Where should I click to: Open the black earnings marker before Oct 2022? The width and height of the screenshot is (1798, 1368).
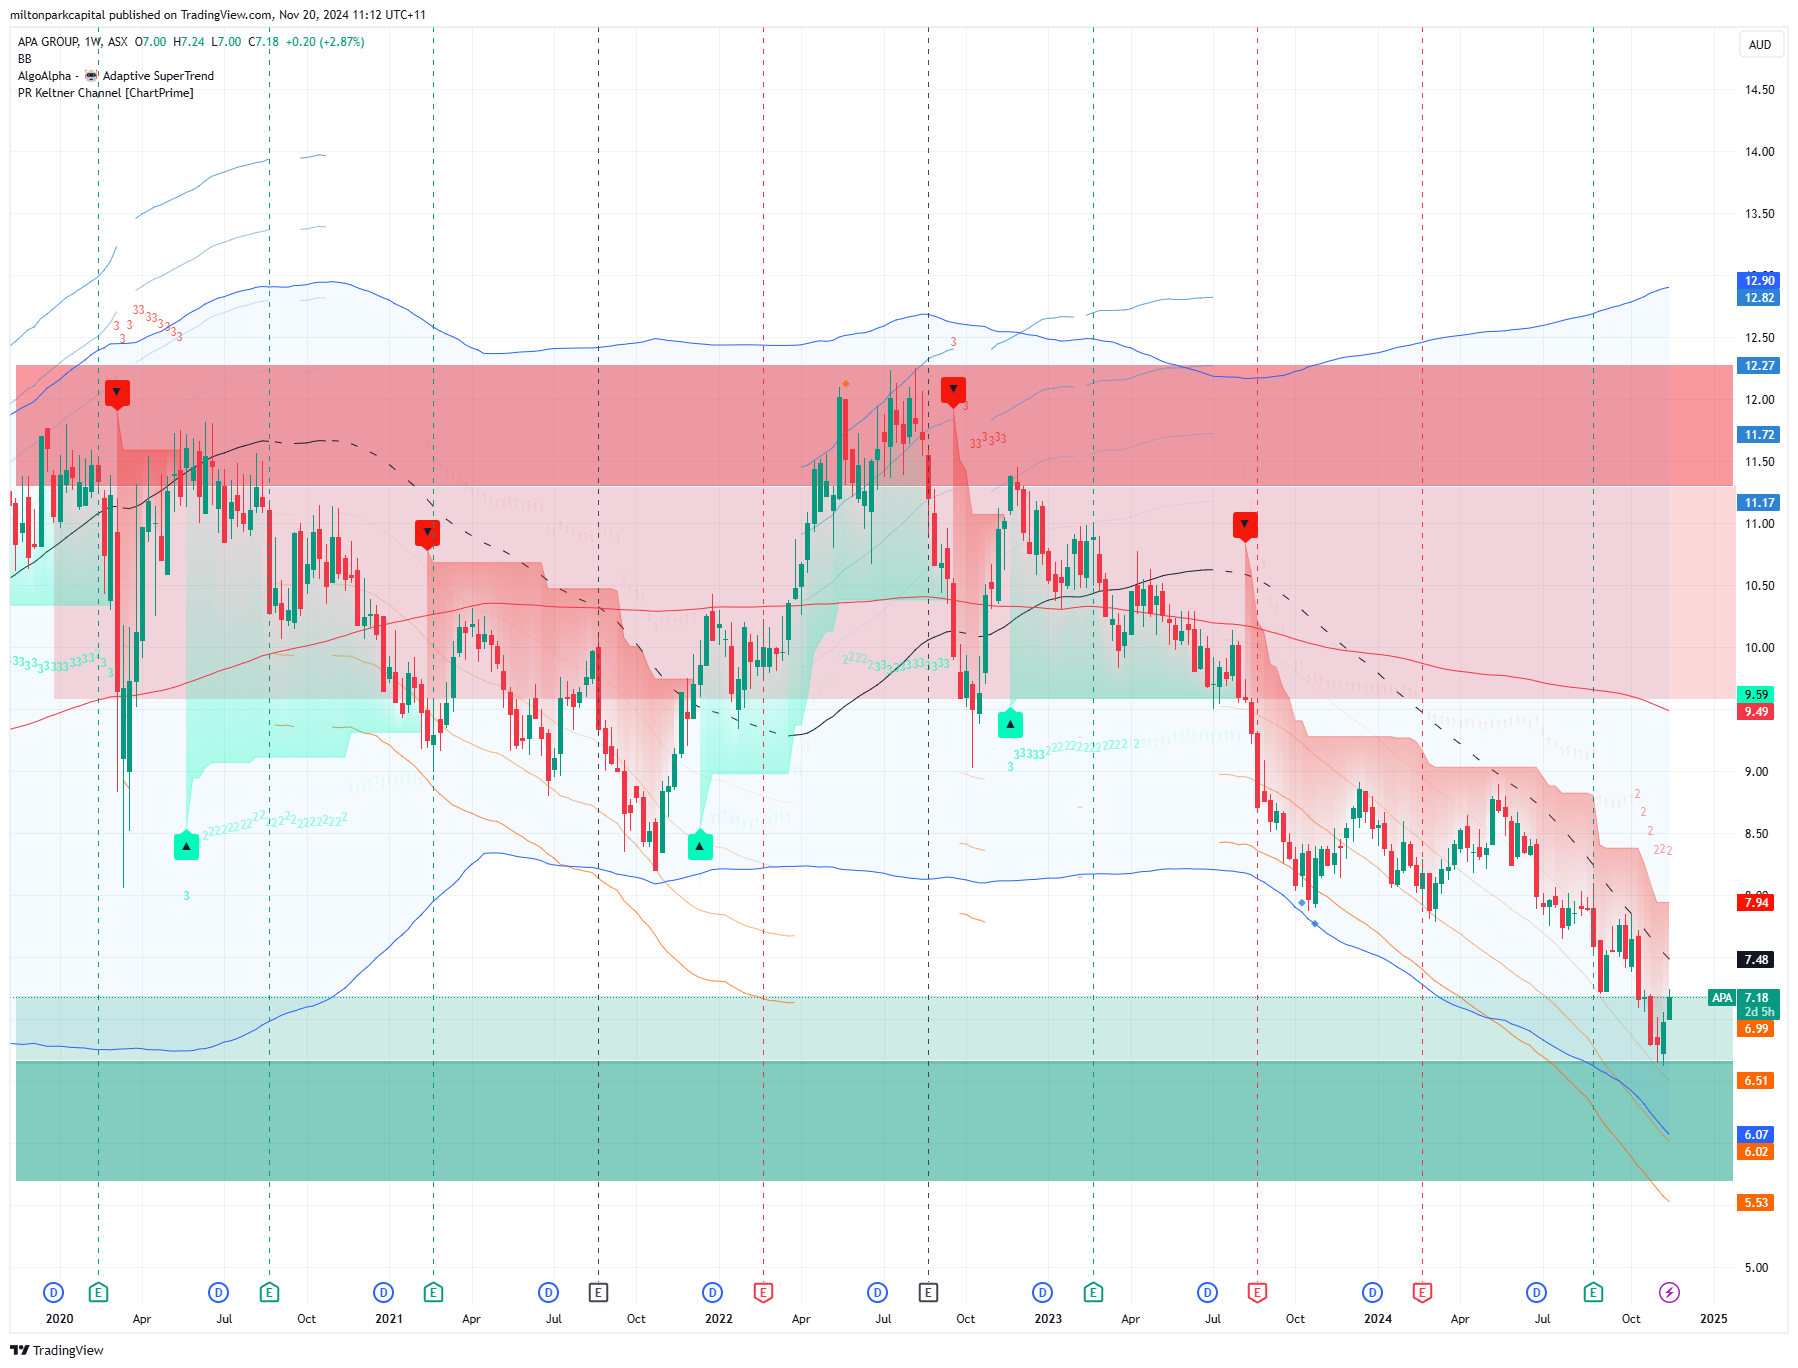point(928,1292)
